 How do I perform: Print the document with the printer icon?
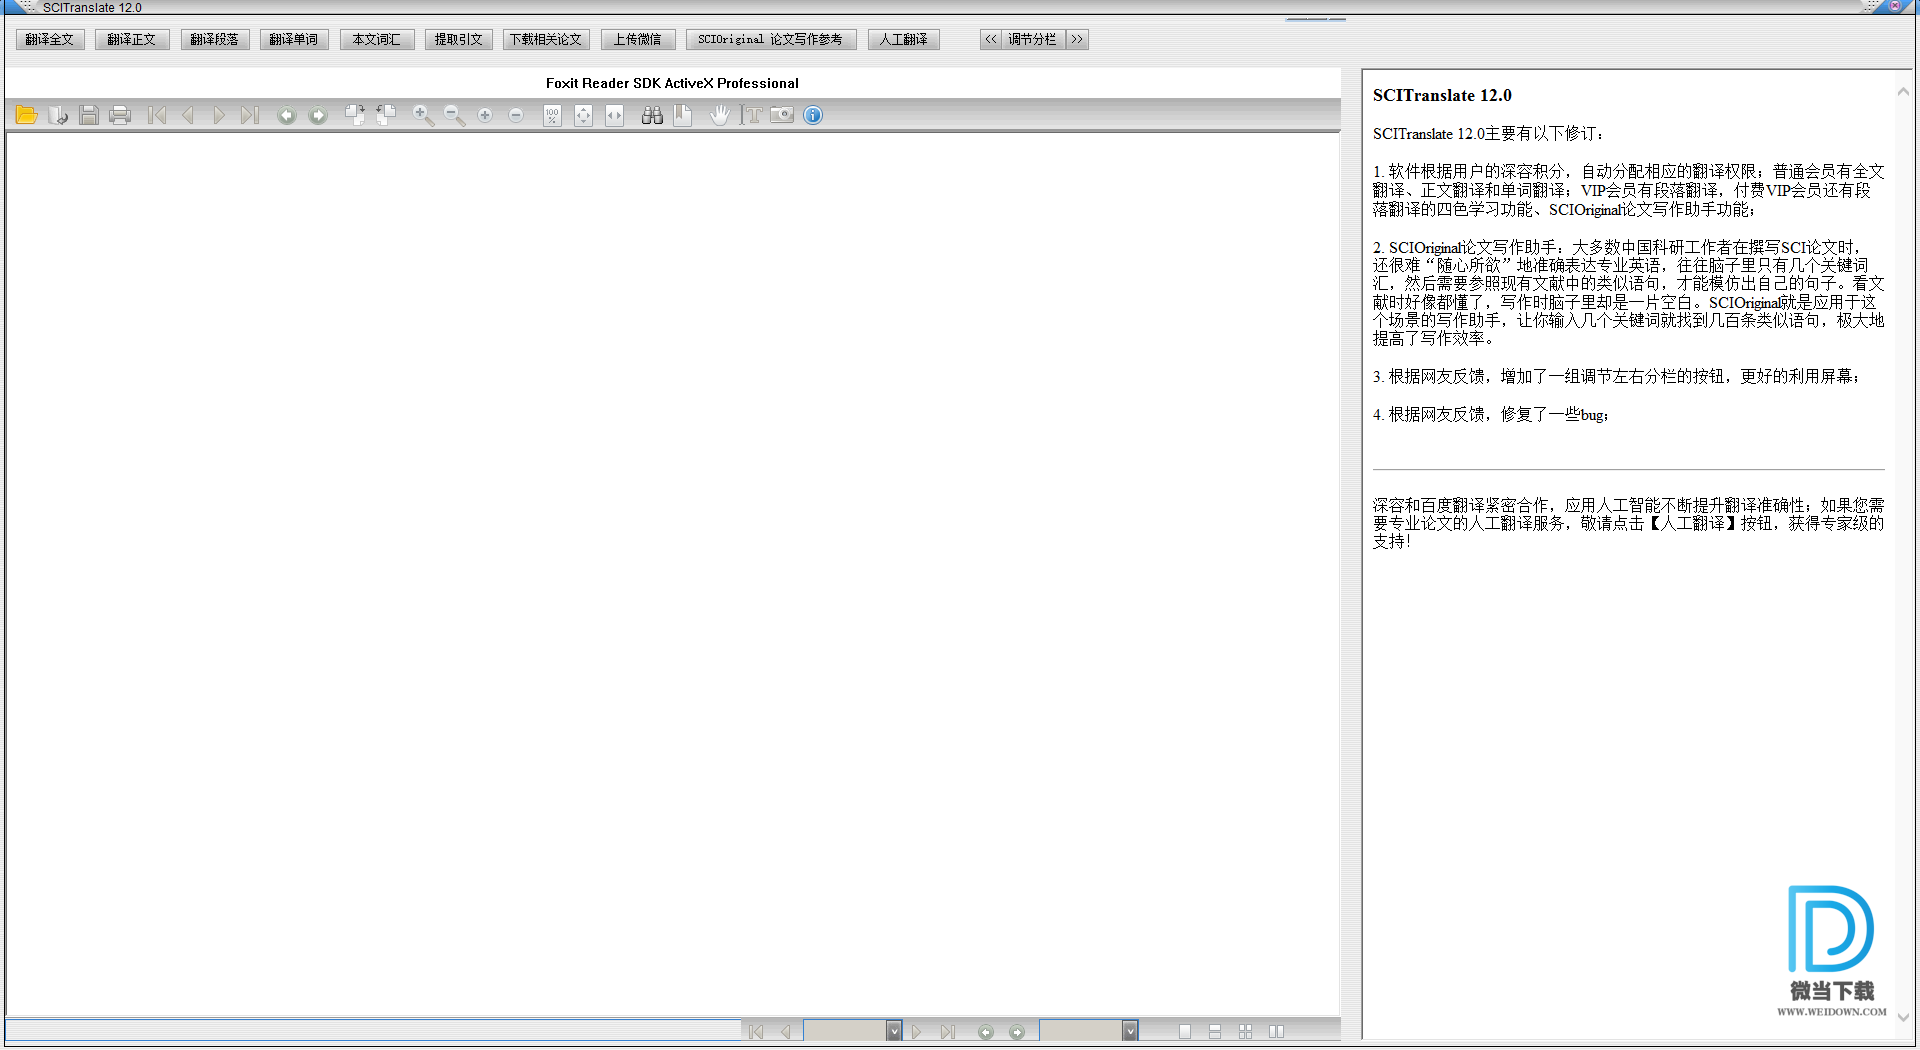click(120, 116)
